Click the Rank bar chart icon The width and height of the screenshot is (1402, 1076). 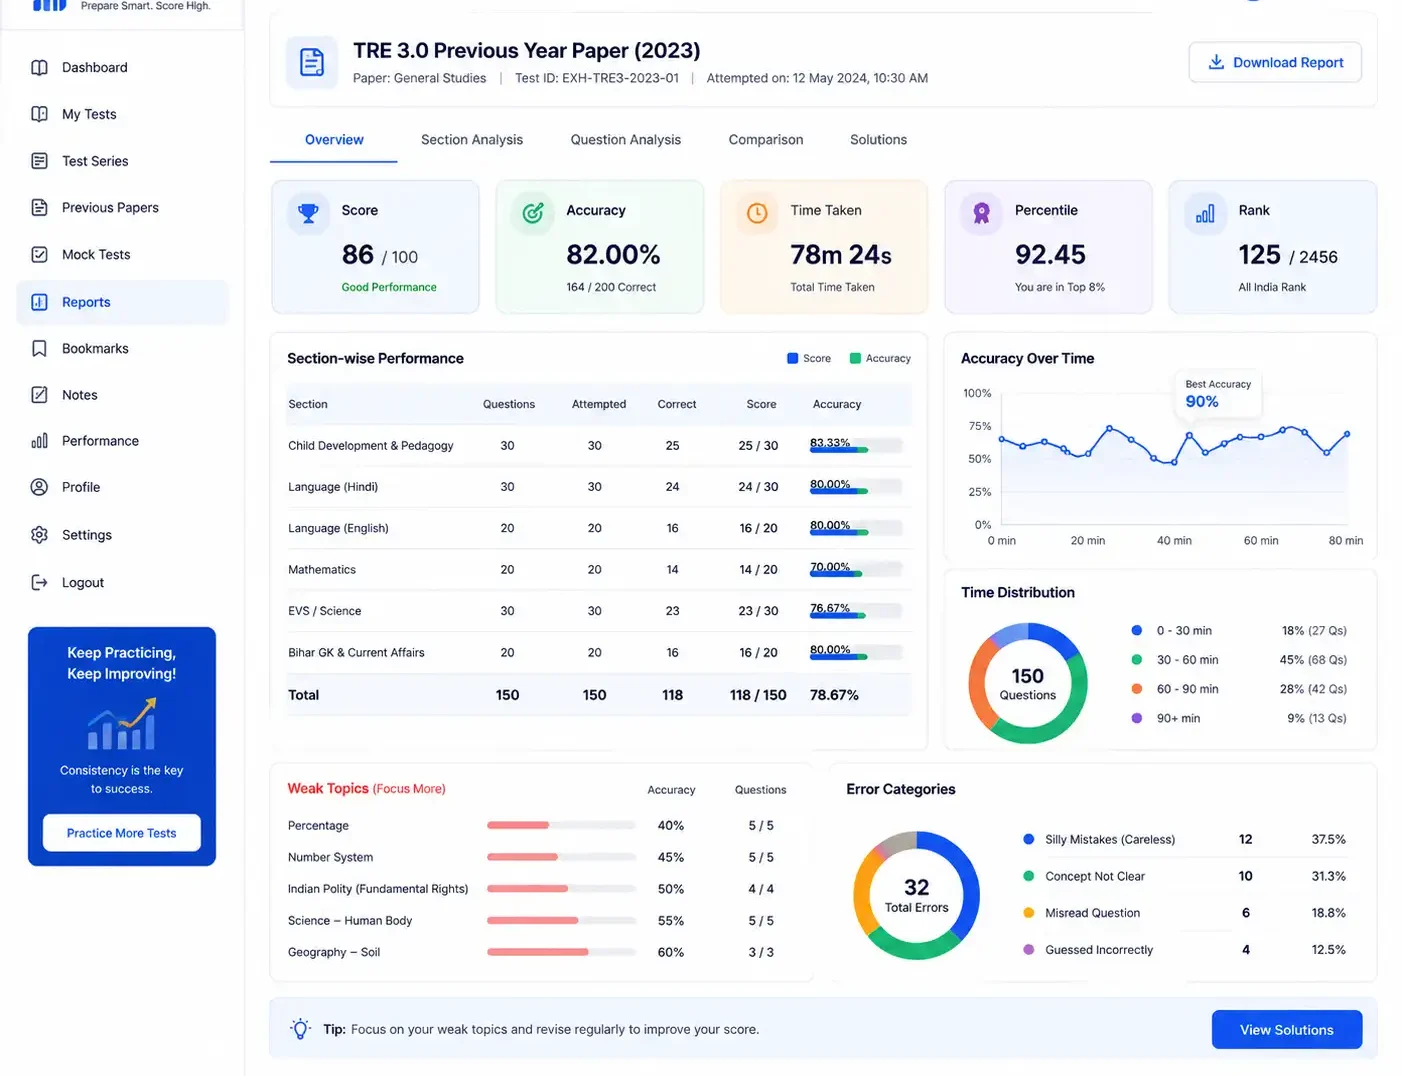1205,212
